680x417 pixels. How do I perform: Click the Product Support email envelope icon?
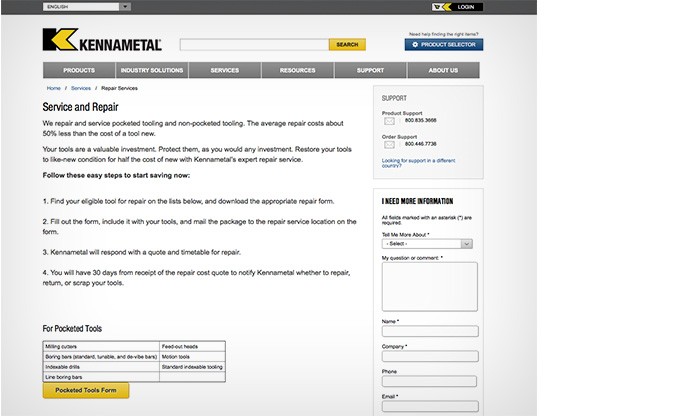[390, 120]
